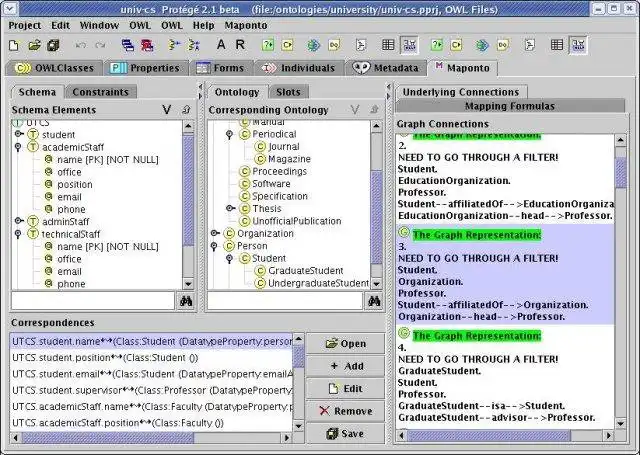
Task: Redo the action from the toolbar
Action: click(x=100, y=45)
